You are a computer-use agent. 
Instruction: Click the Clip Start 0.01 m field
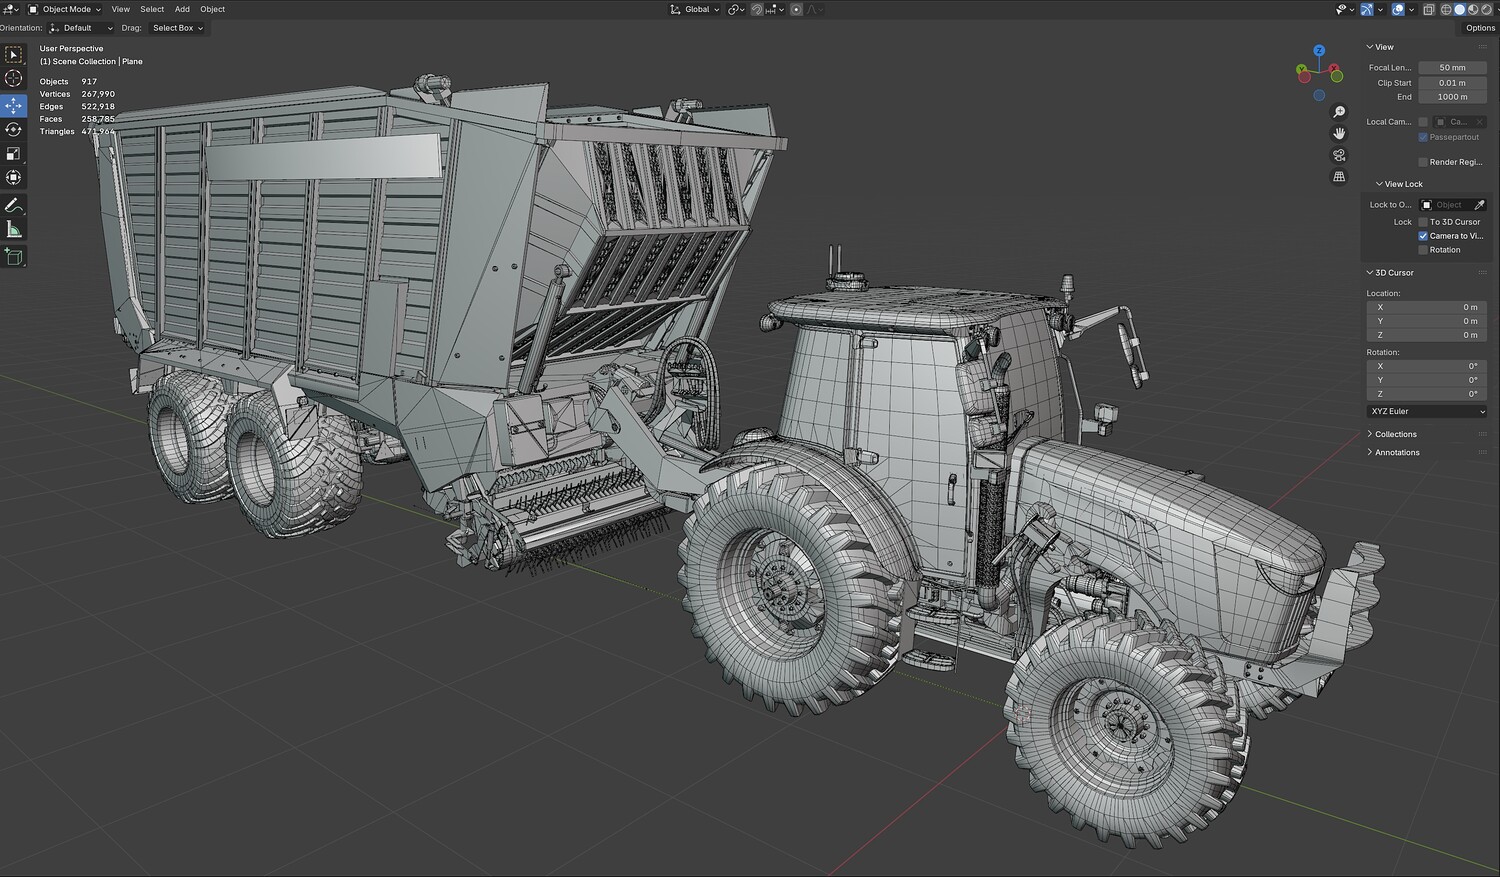(x=1452, y=83)
